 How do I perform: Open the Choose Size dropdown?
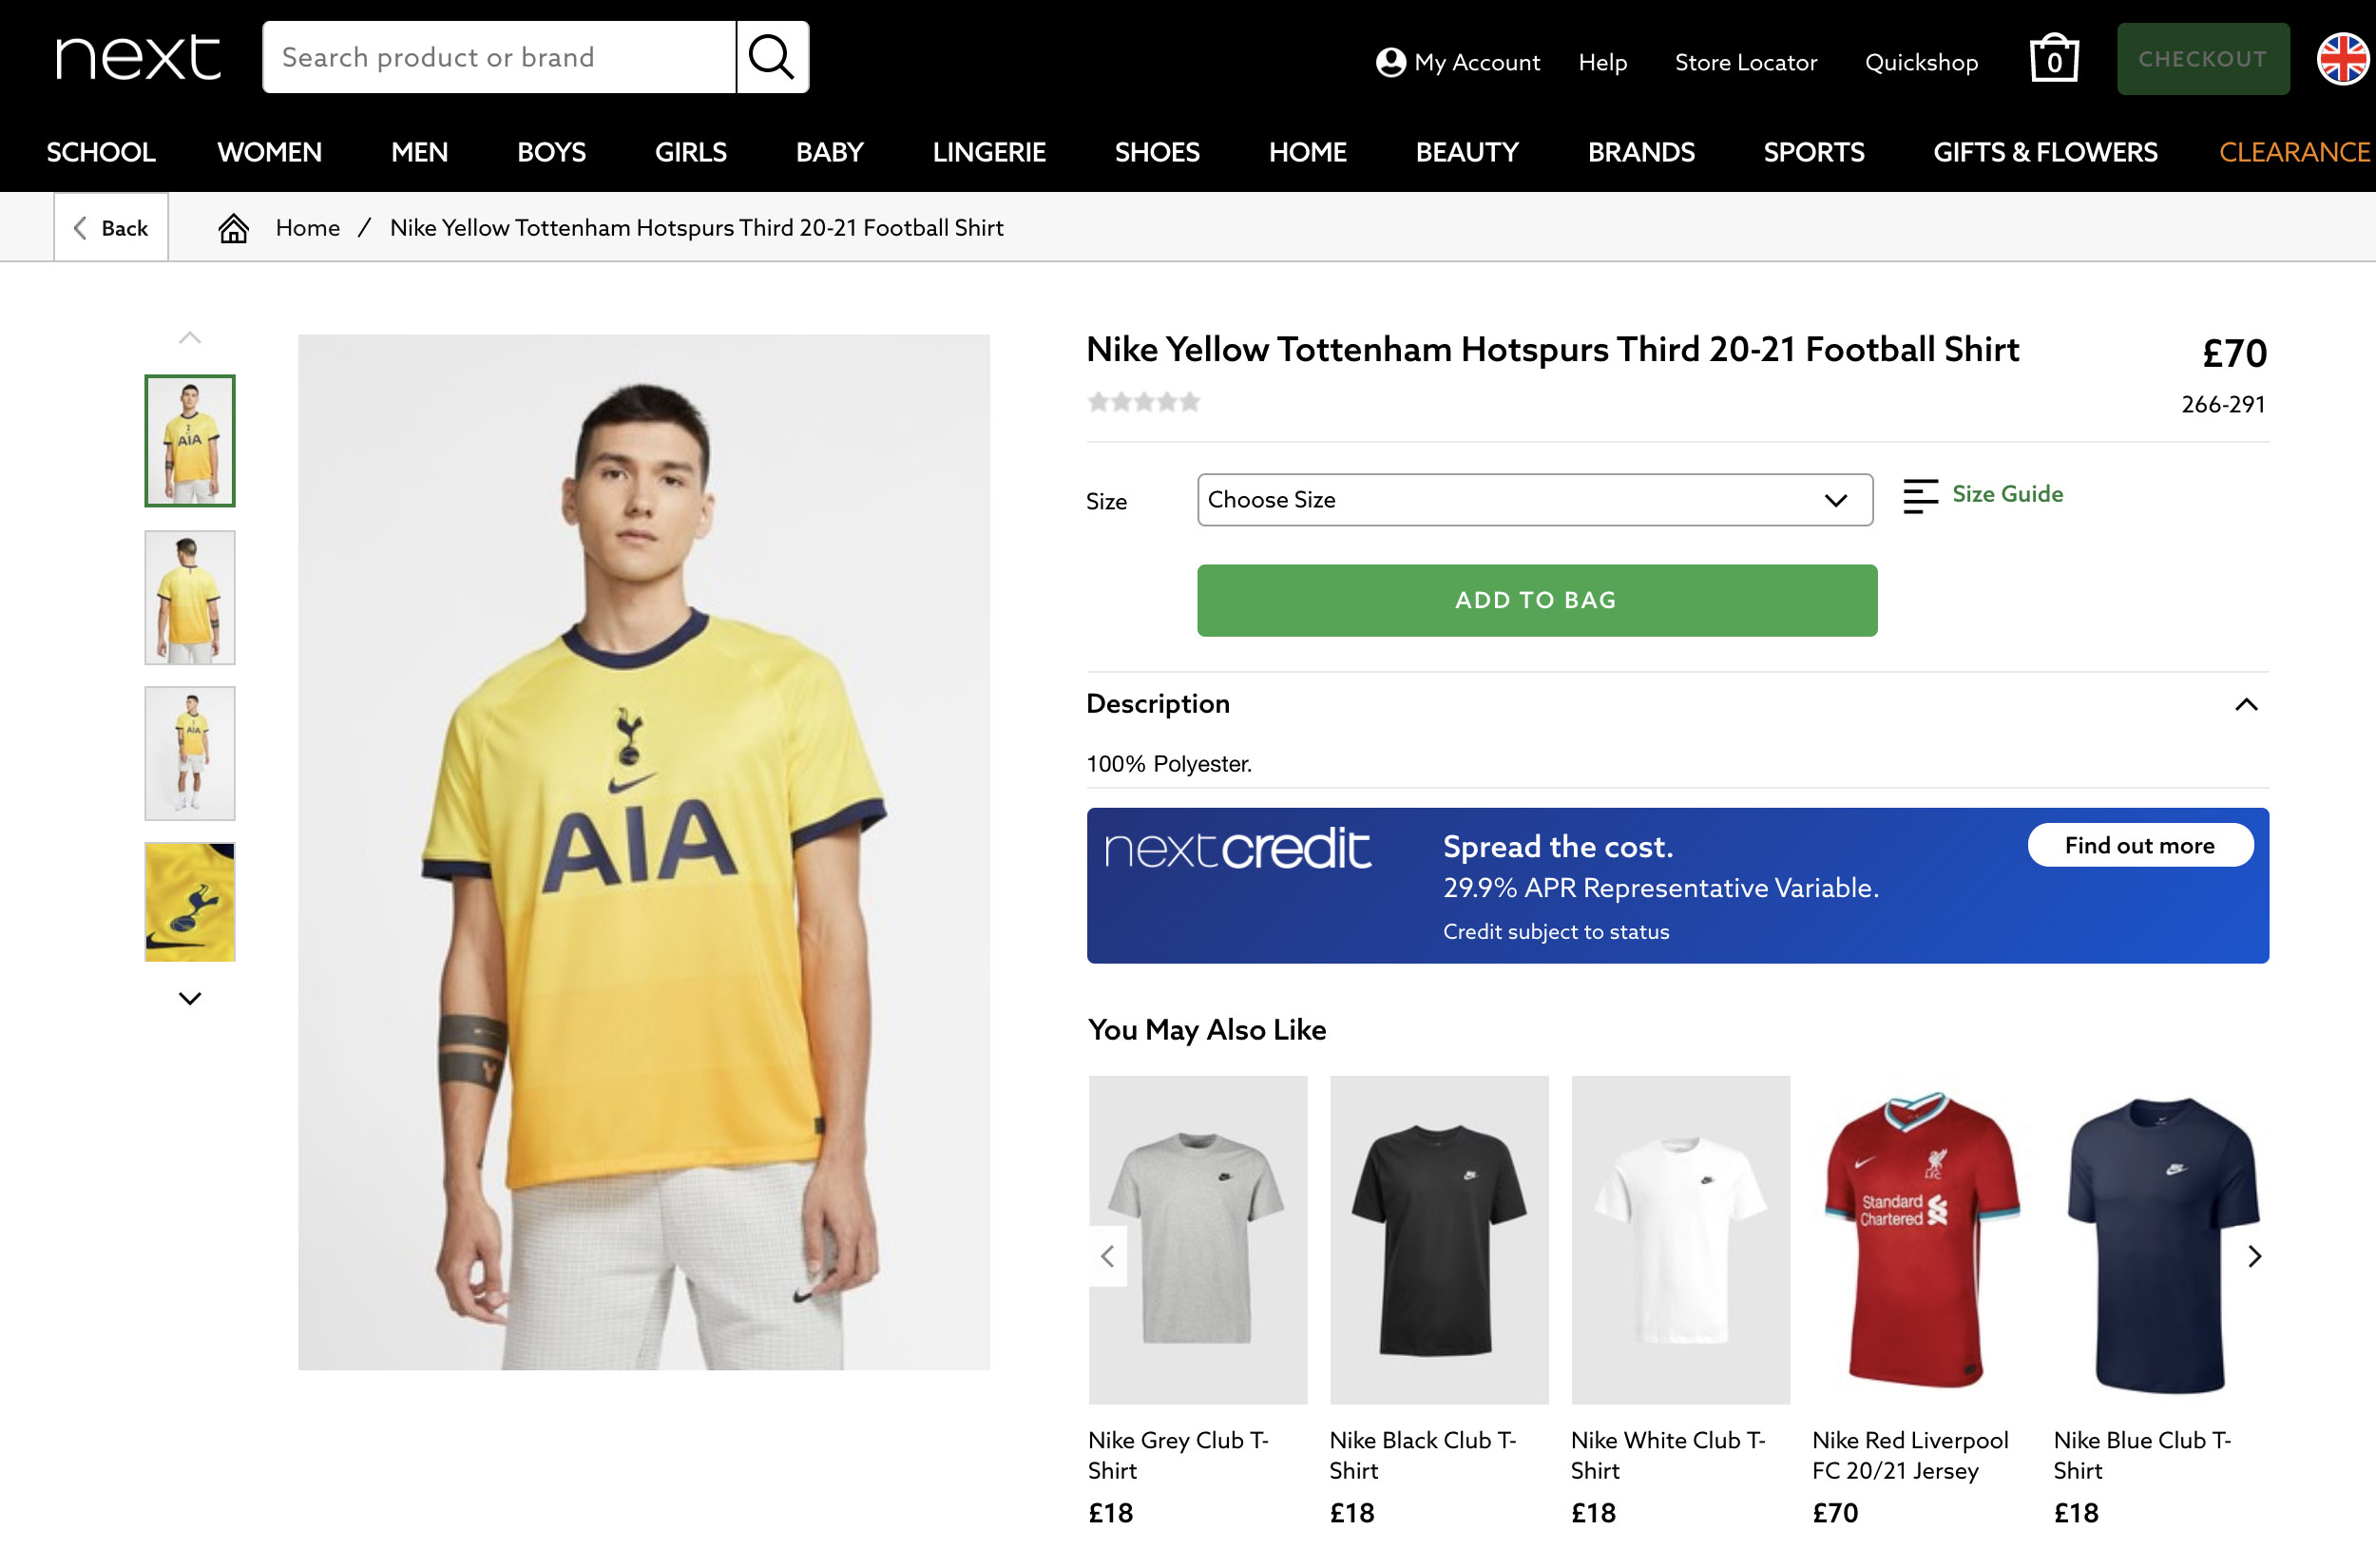point(1534,500)
